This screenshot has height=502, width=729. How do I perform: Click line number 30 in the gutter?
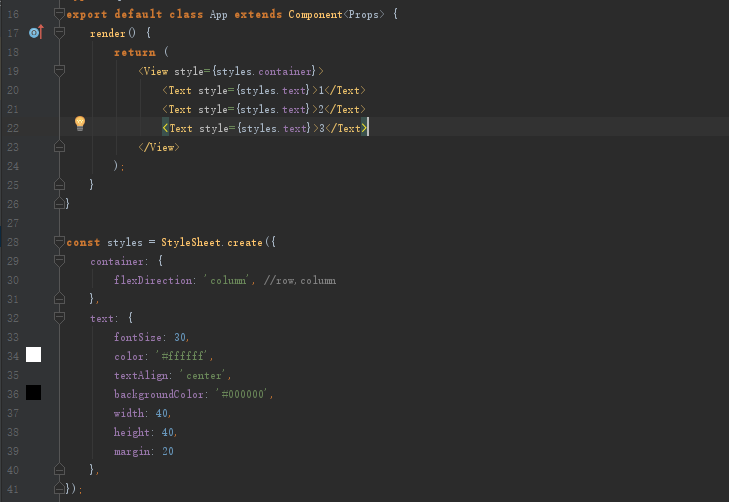tap(13, 280)
